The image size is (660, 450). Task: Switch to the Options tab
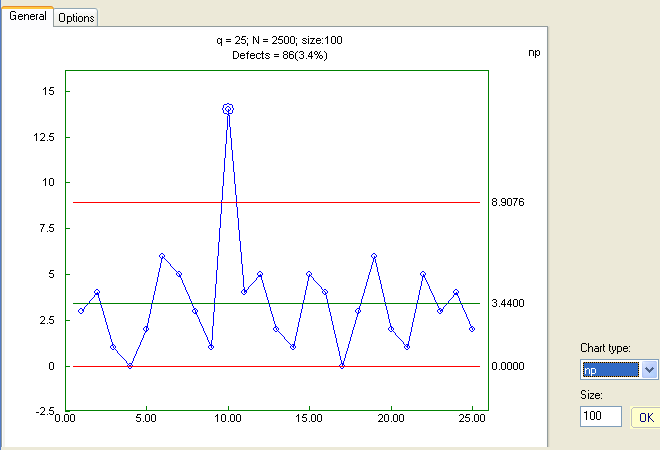click(76, 18)
